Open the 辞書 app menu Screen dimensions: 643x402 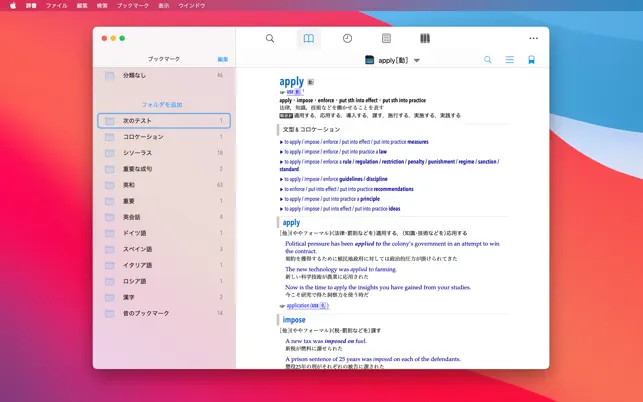tap(31, 6)
